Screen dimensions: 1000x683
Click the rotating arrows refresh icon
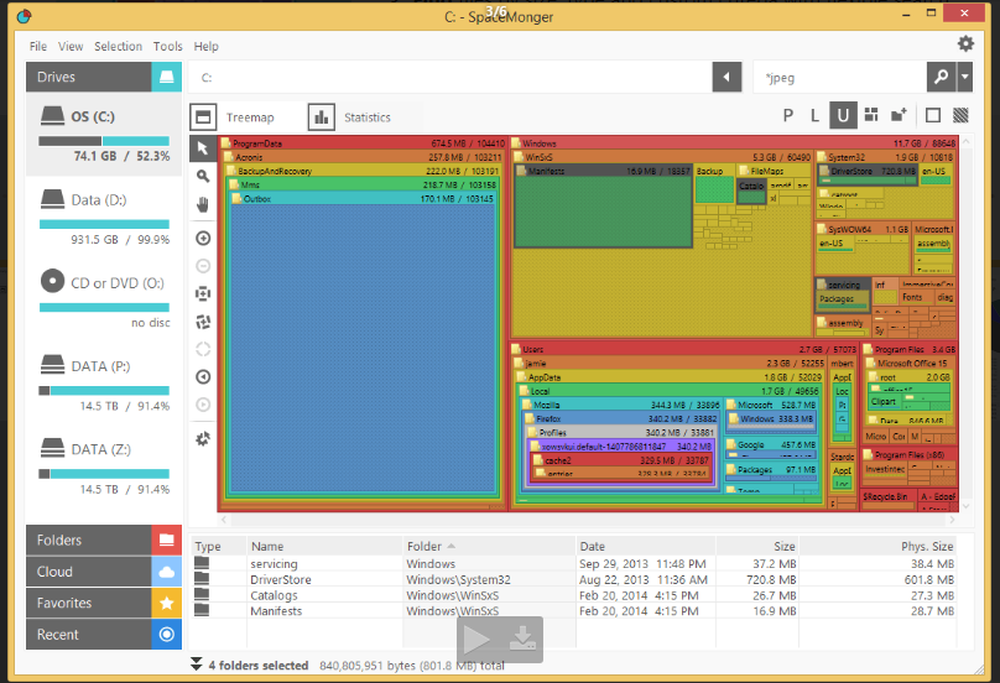tap(203, 321)
